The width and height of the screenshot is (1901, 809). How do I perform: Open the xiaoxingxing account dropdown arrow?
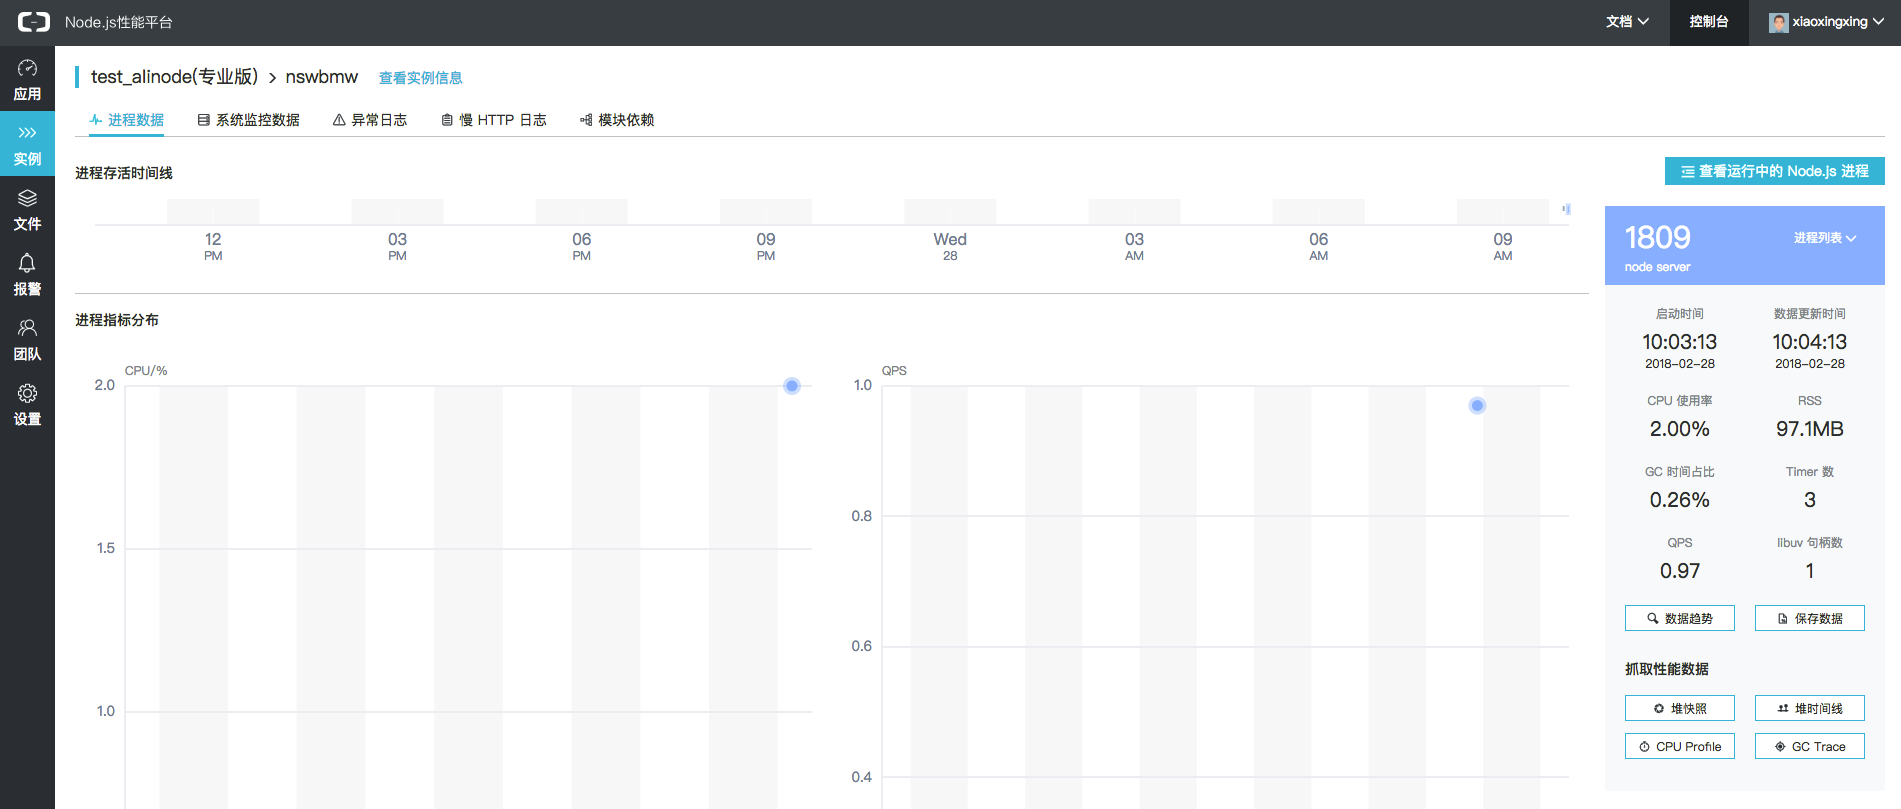1878,22
